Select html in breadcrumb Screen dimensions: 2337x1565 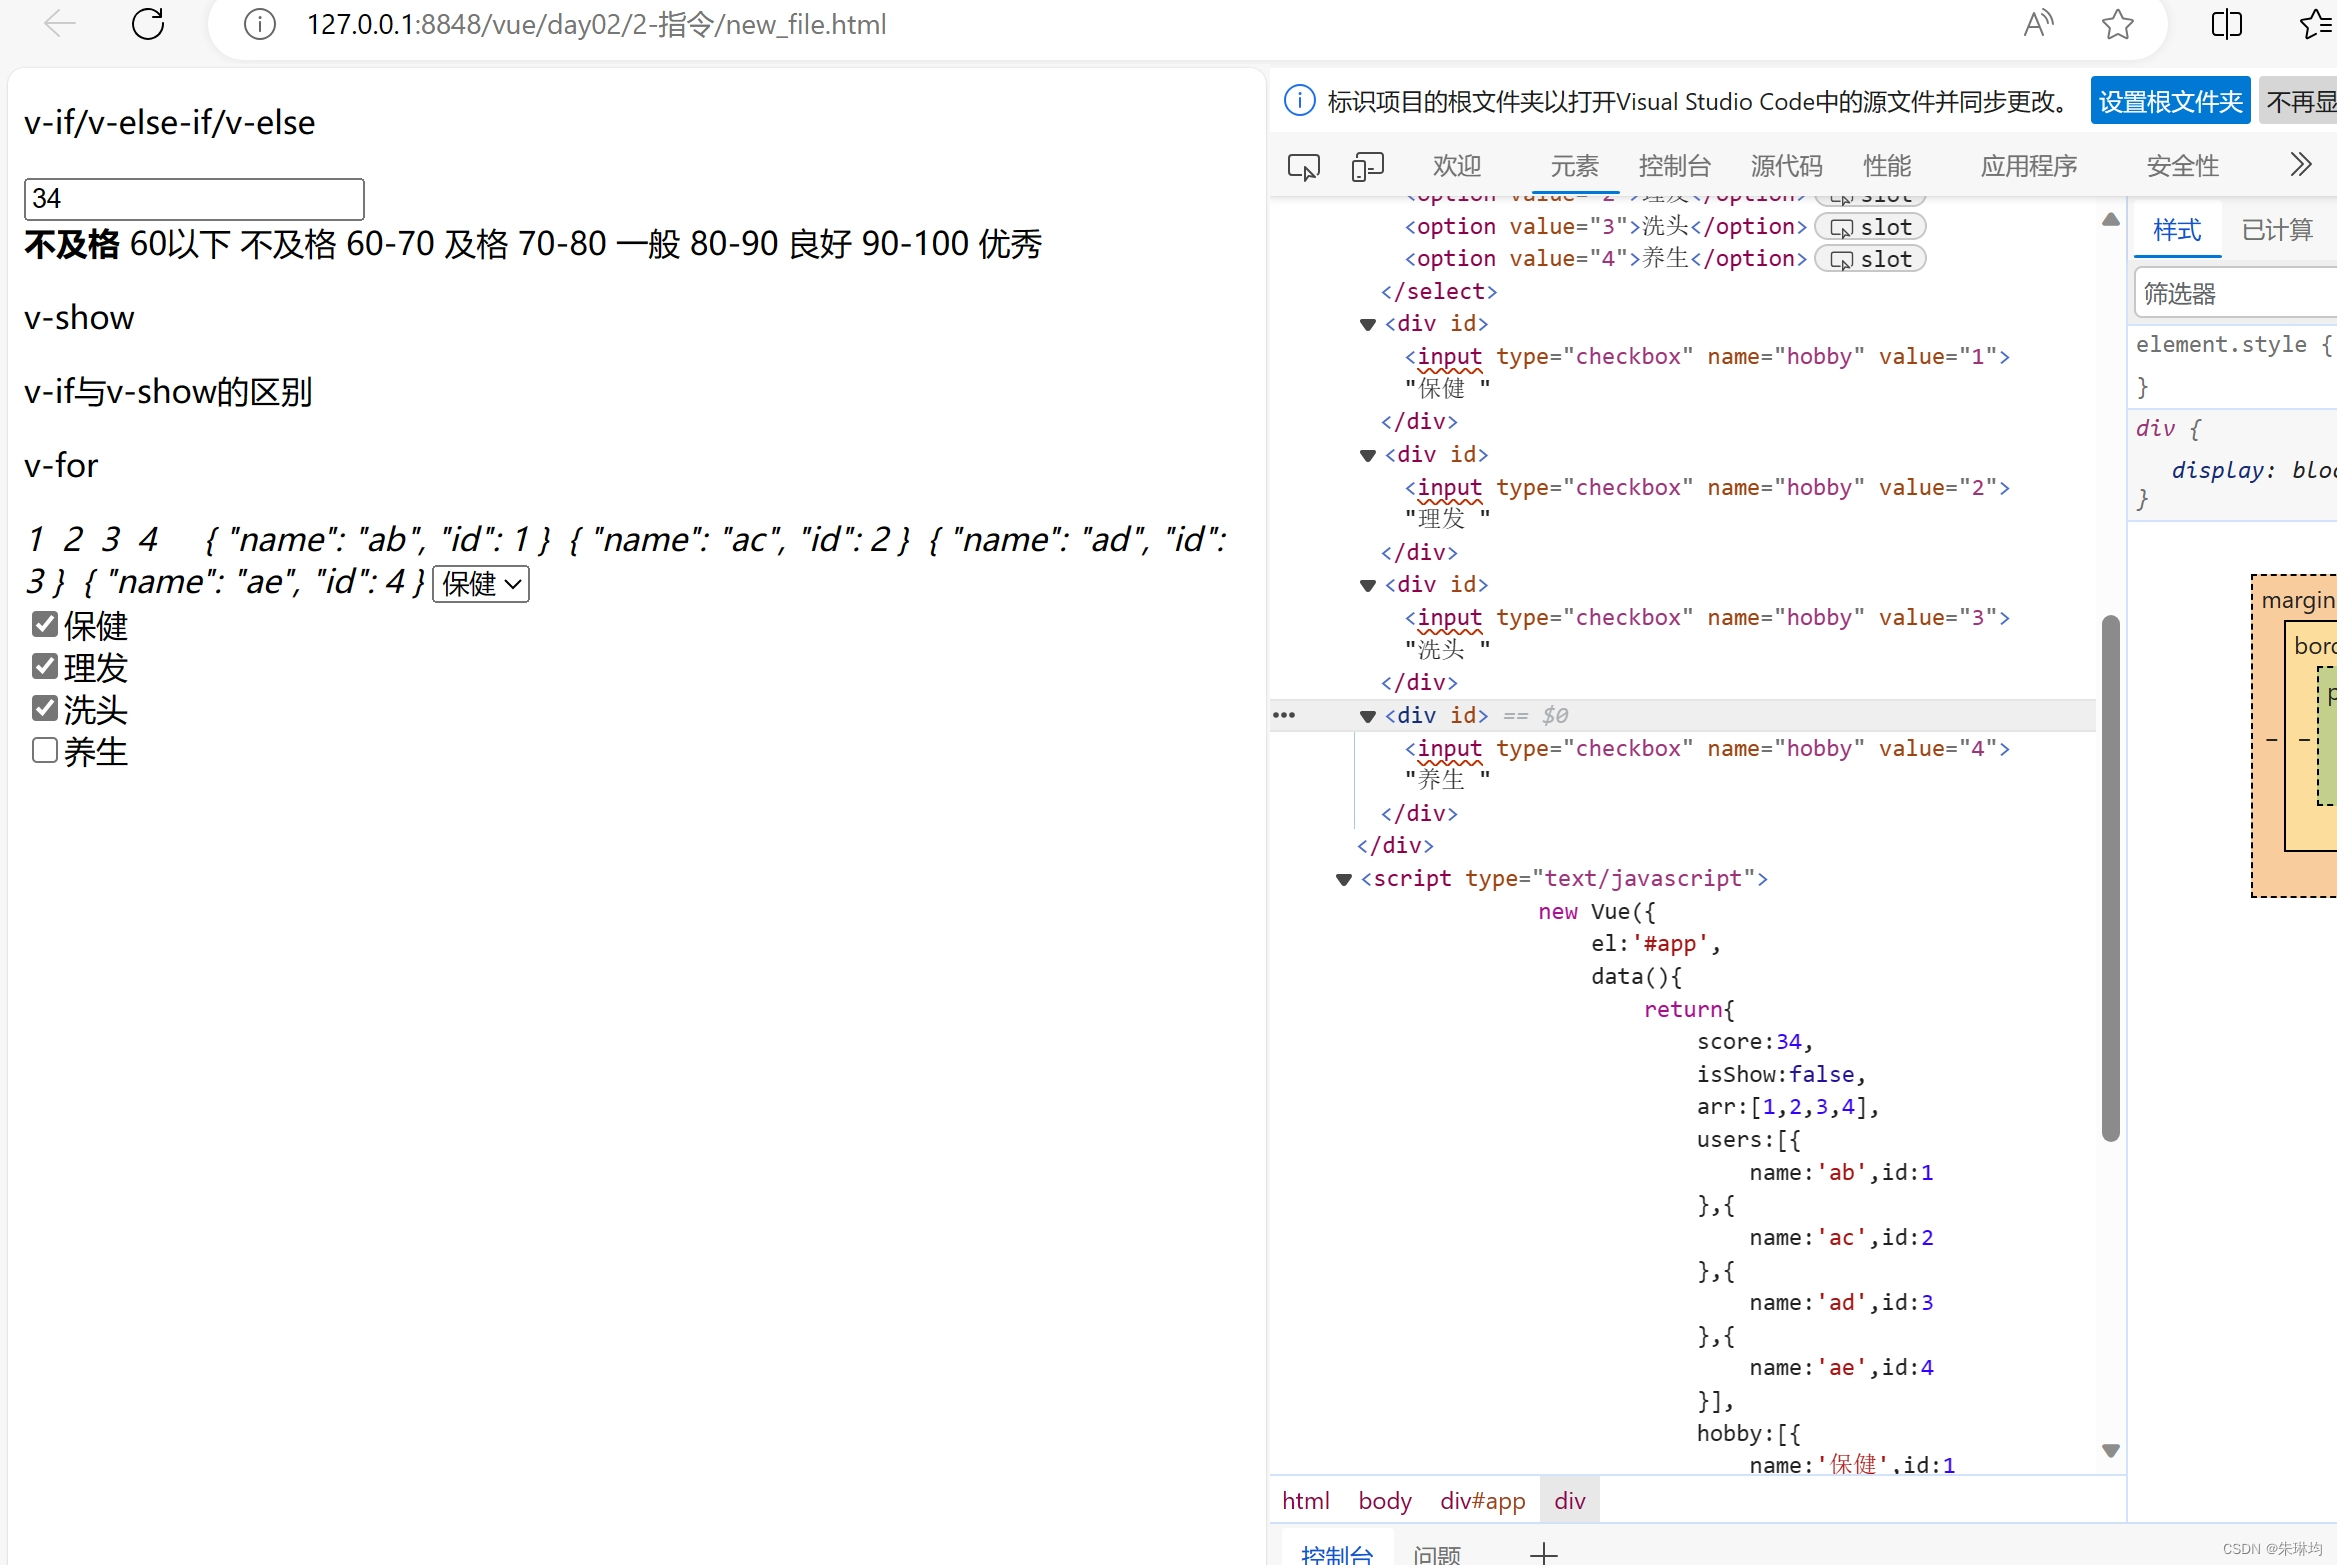pos(1305,1500)
